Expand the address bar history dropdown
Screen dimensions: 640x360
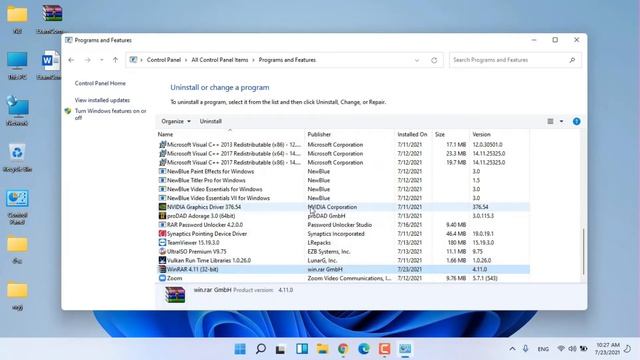[x=417, y=60]
